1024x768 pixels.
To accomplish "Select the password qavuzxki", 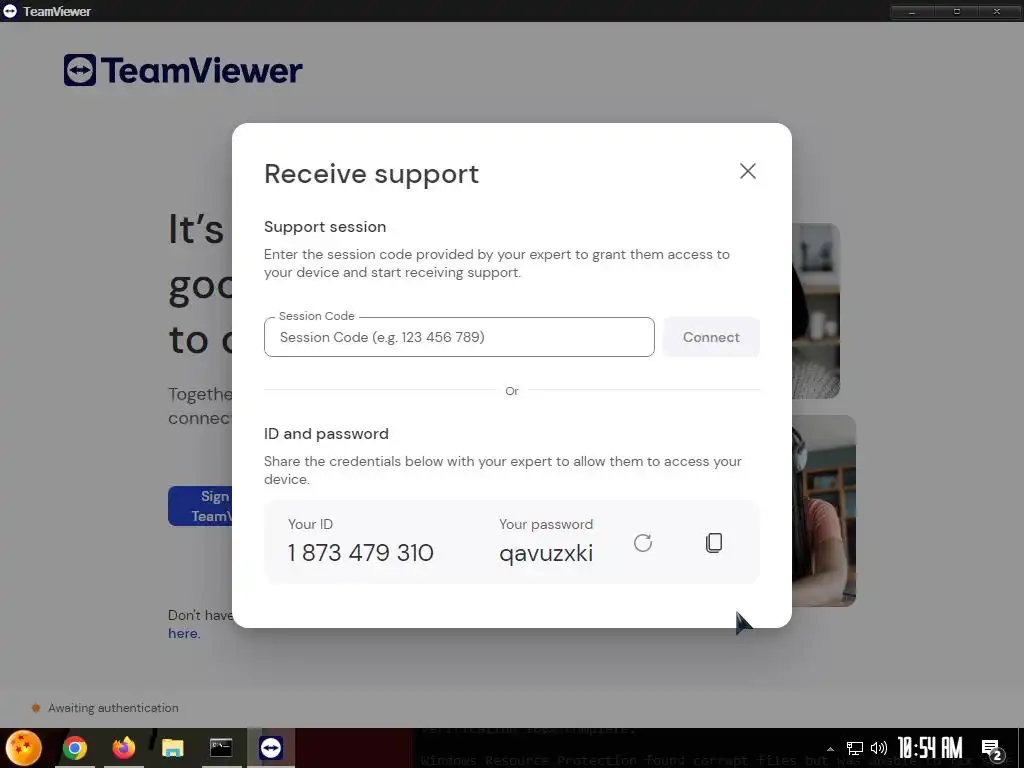I will tap(546, 553).
